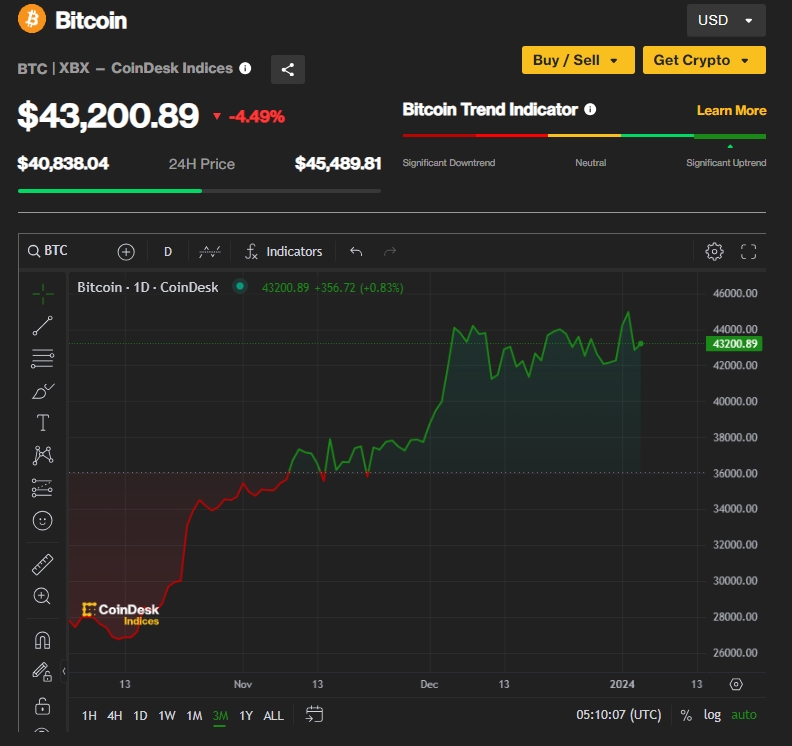Image resolution: width=792 pixels, height=746 pixels.
Task: Select the 1M time range
Action: [x=194, y=716]
